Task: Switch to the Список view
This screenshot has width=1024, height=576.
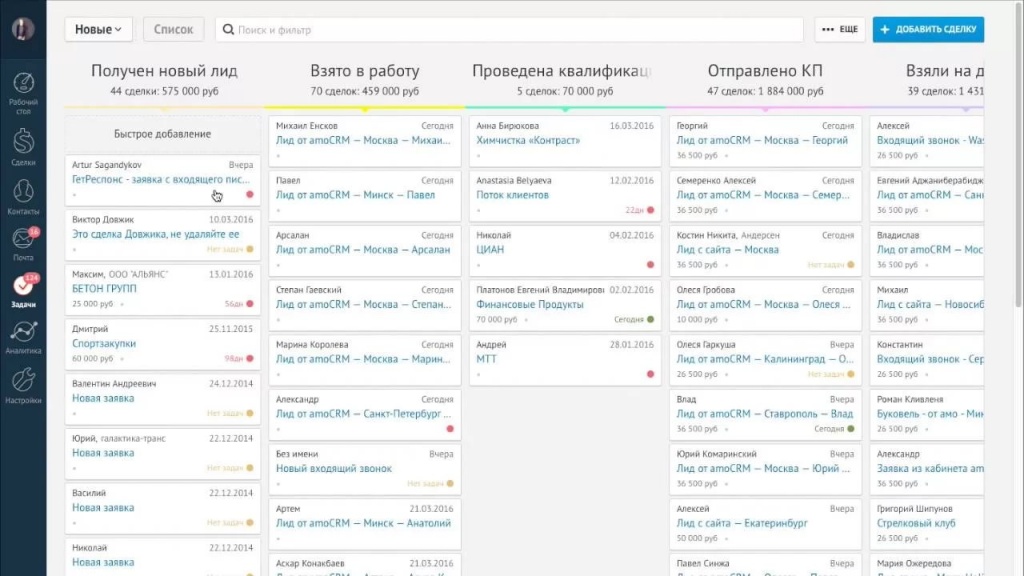Action: [x=173, y=29]
